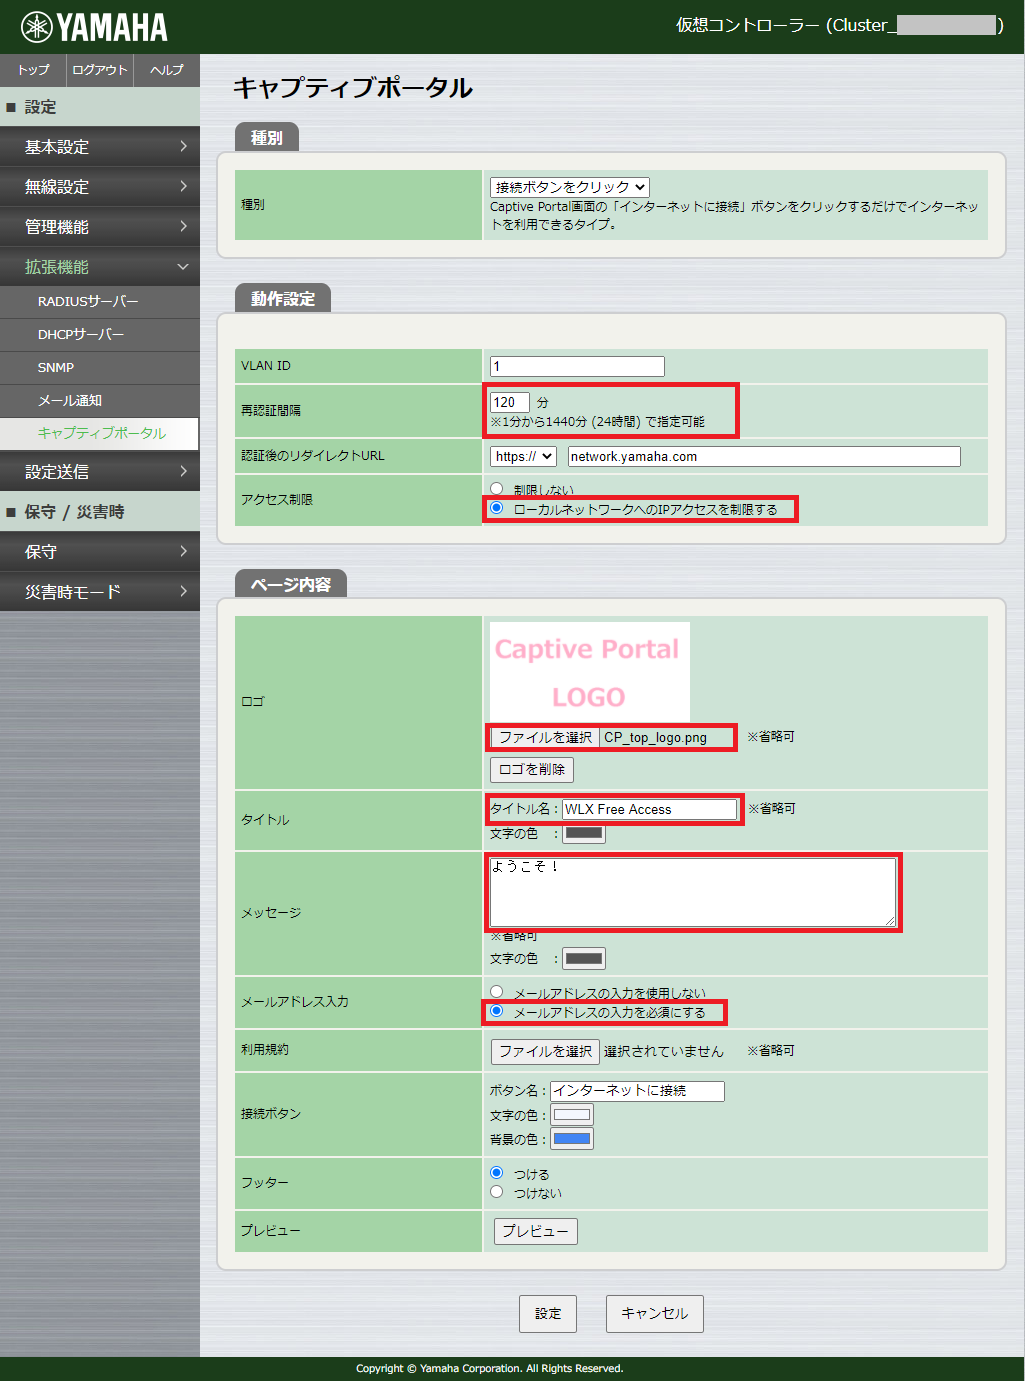Go to the SNMP settings page
The height and width of the screenshot is (1381, 1025).
click(x=100, y=367)
